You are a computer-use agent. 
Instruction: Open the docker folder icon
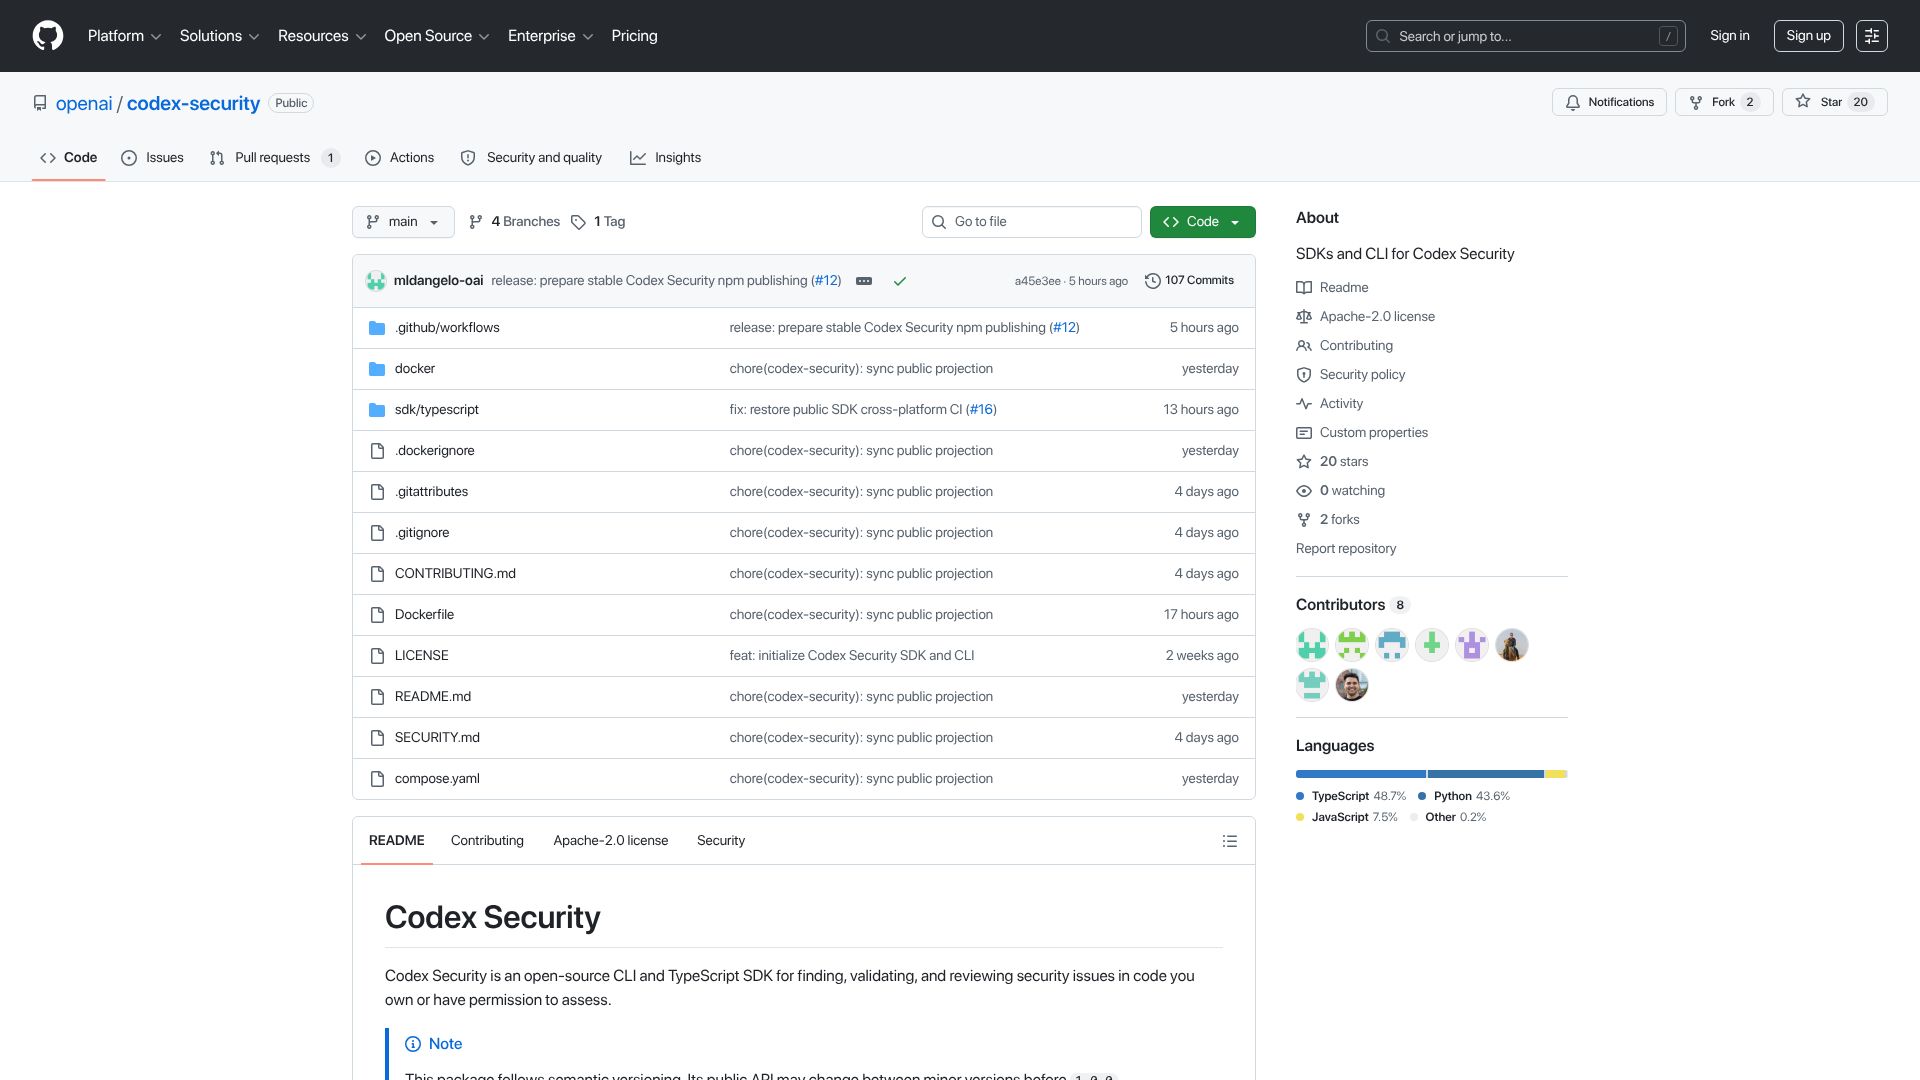pos(377,369)
